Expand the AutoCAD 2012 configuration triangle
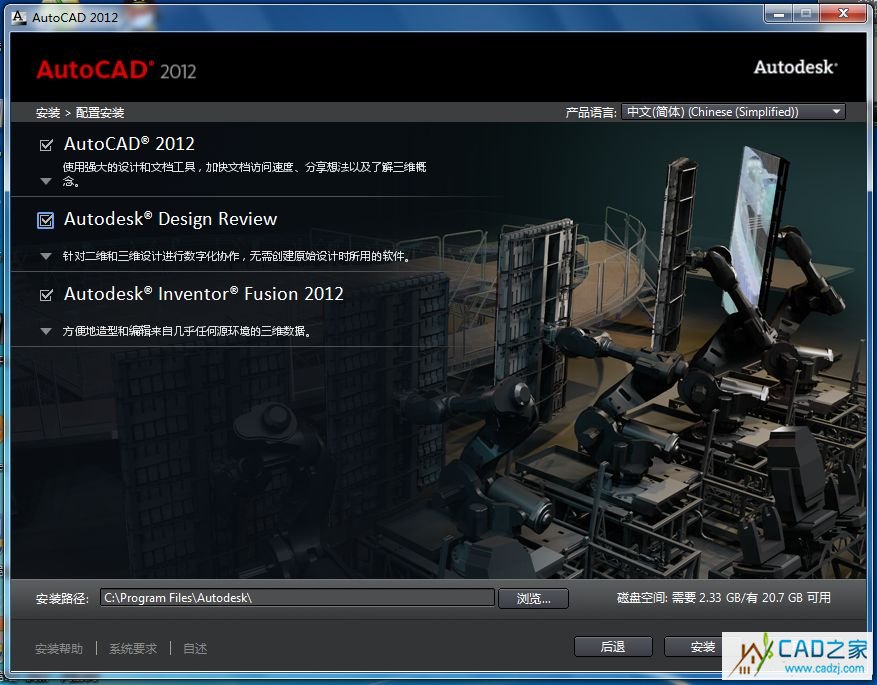This screenshot has height=685, width=877. pyautogui.click(x=45, y=181)
